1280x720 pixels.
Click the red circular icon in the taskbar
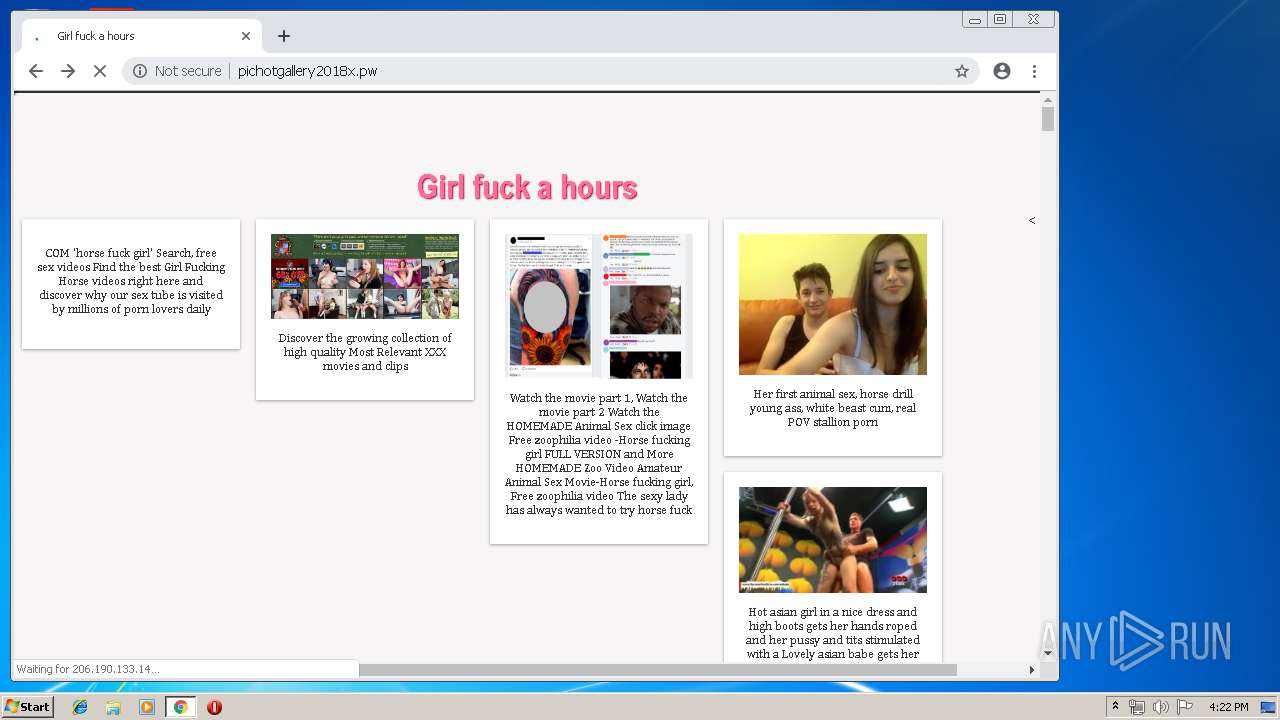[214, 707]
